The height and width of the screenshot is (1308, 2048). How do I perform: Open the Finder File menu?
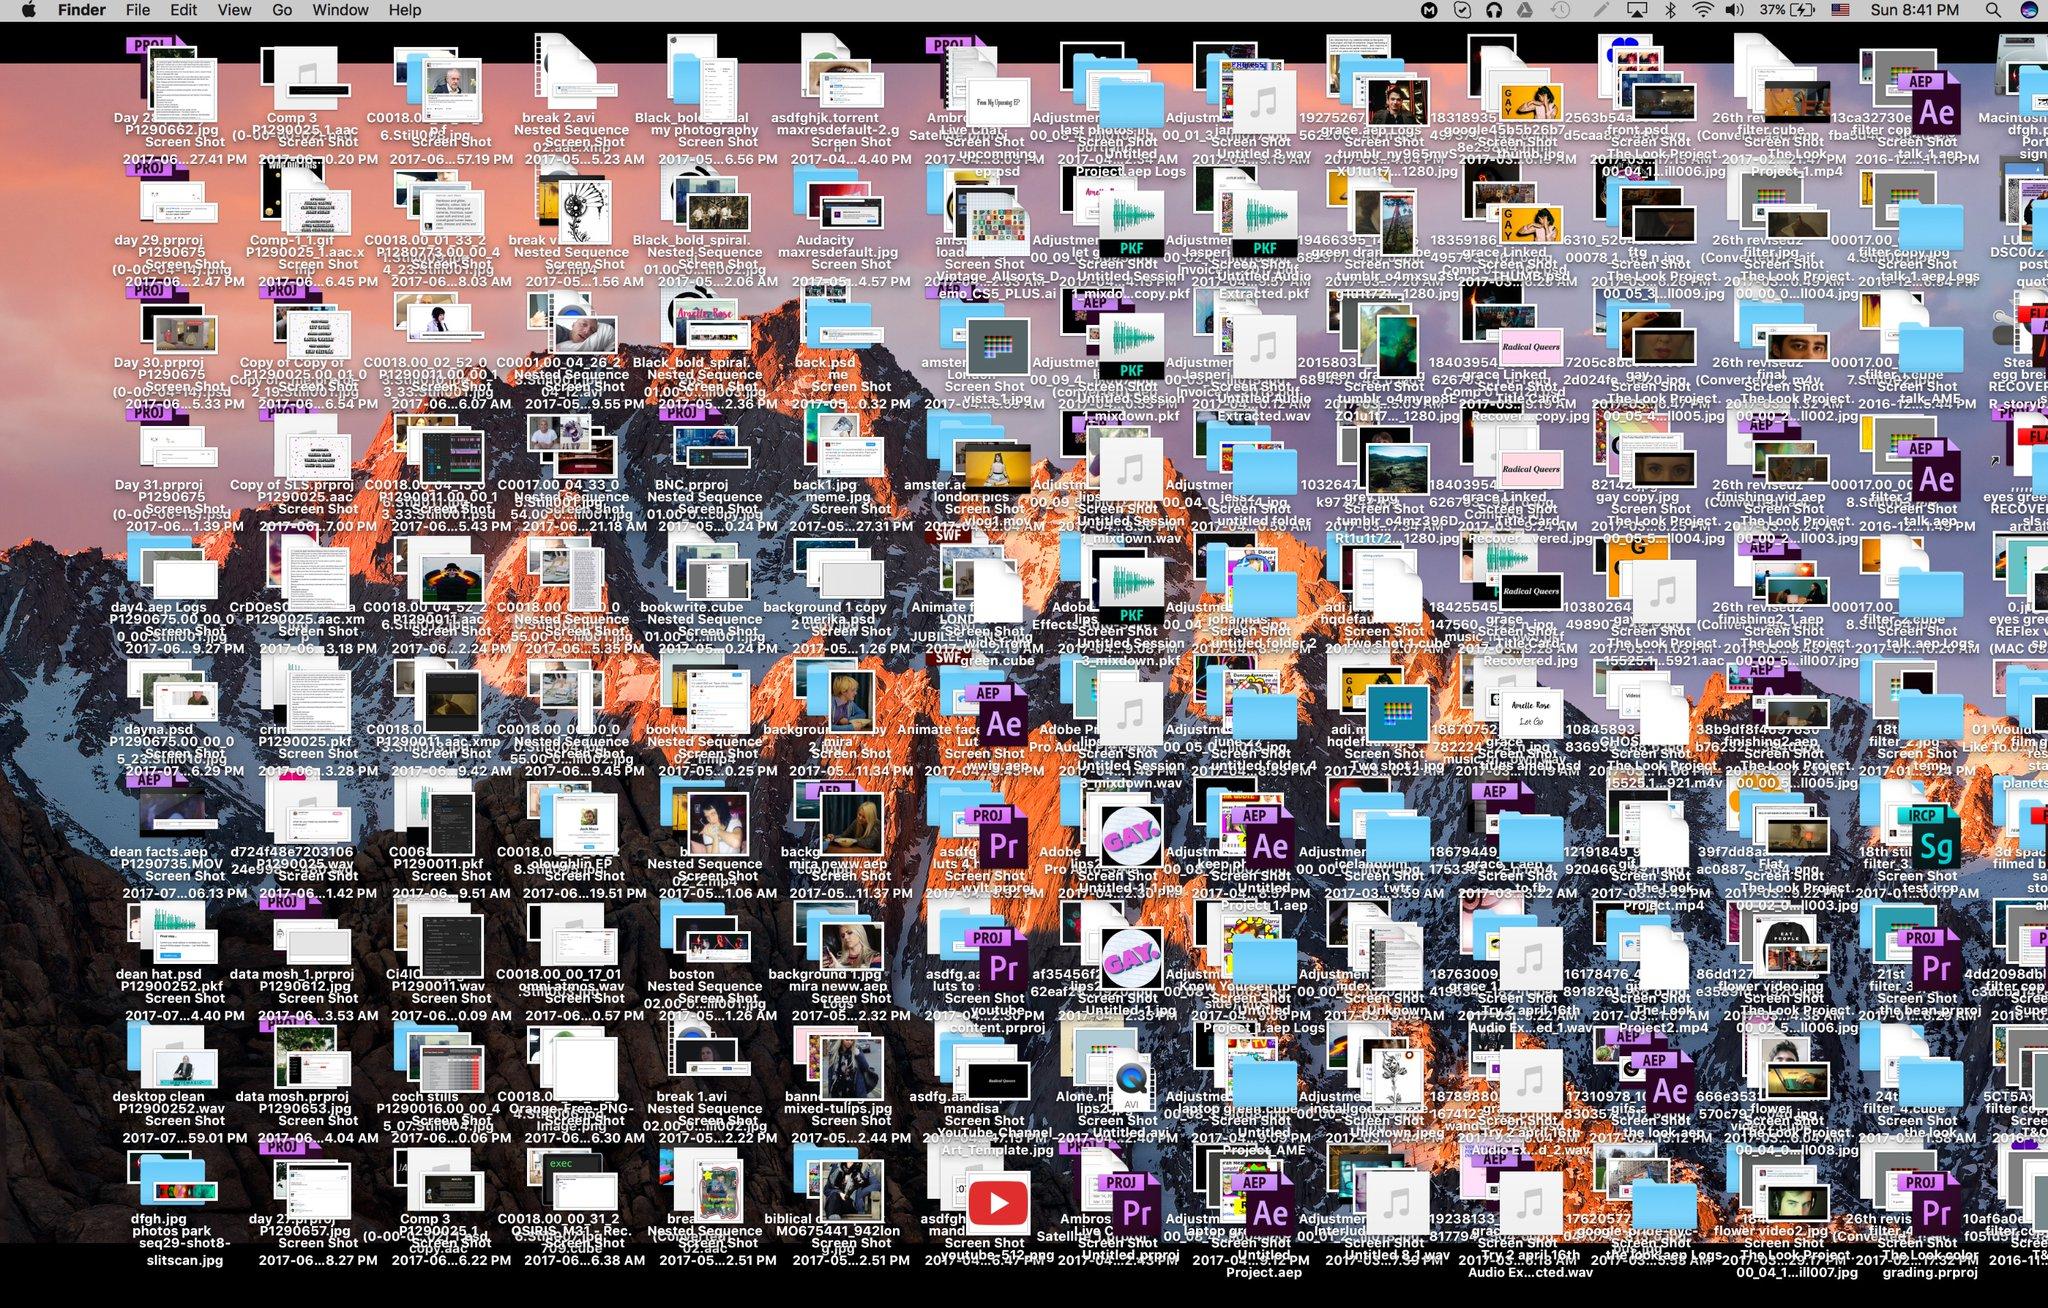click(x=137, y=9)
